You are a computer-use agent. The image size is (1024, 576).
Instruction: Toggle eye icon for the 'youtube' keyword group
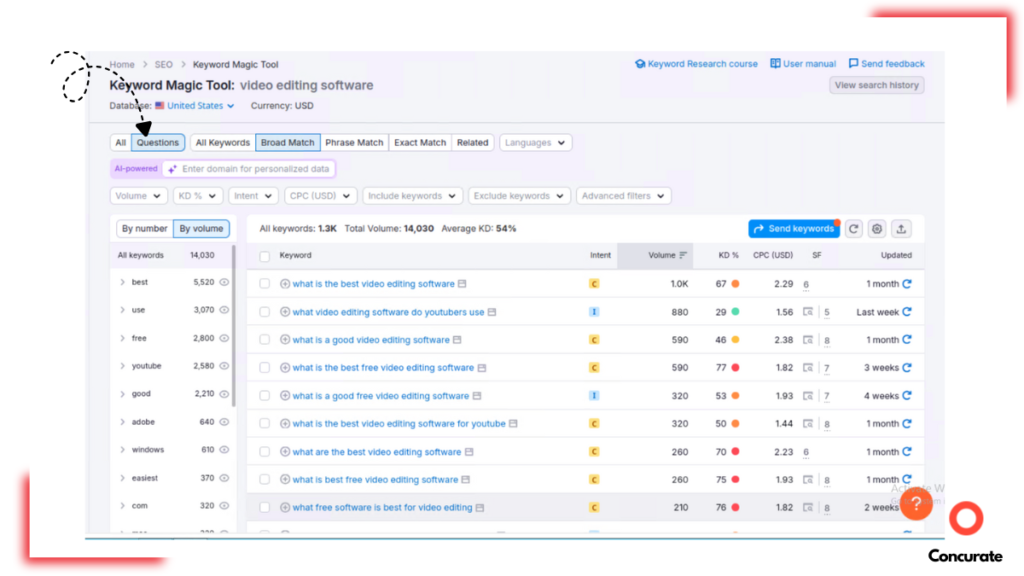(224, 366)
